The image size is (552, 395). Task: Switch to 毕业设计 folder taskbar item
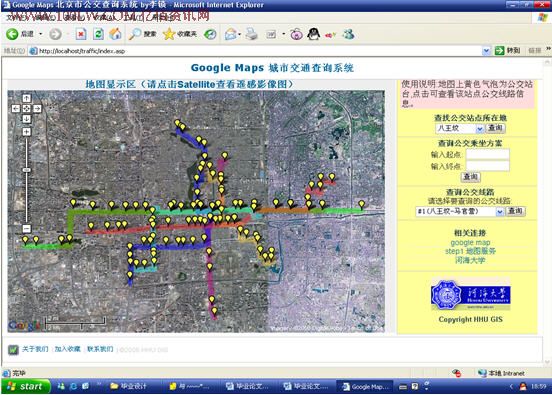tap(128, 386)
